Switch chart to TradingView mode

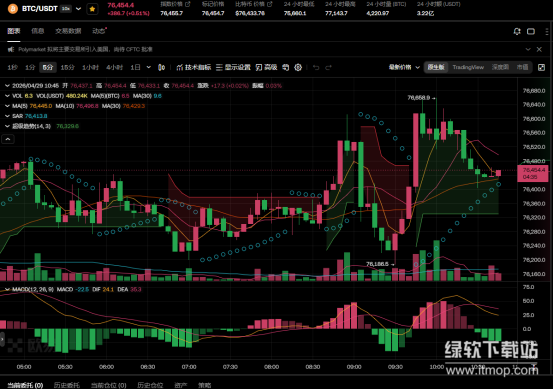[x=468, y=67]
